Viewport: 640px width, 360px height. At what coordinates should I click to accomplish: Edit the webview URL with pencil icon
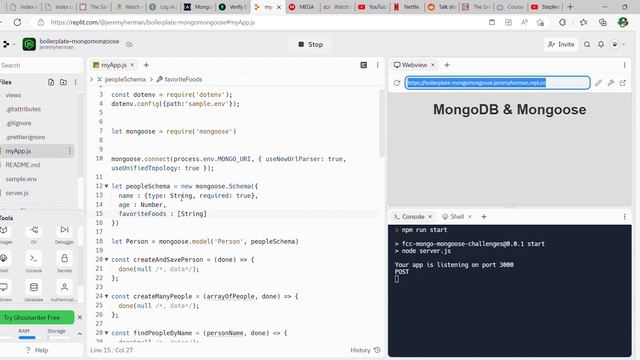click(x=598, y=83)
